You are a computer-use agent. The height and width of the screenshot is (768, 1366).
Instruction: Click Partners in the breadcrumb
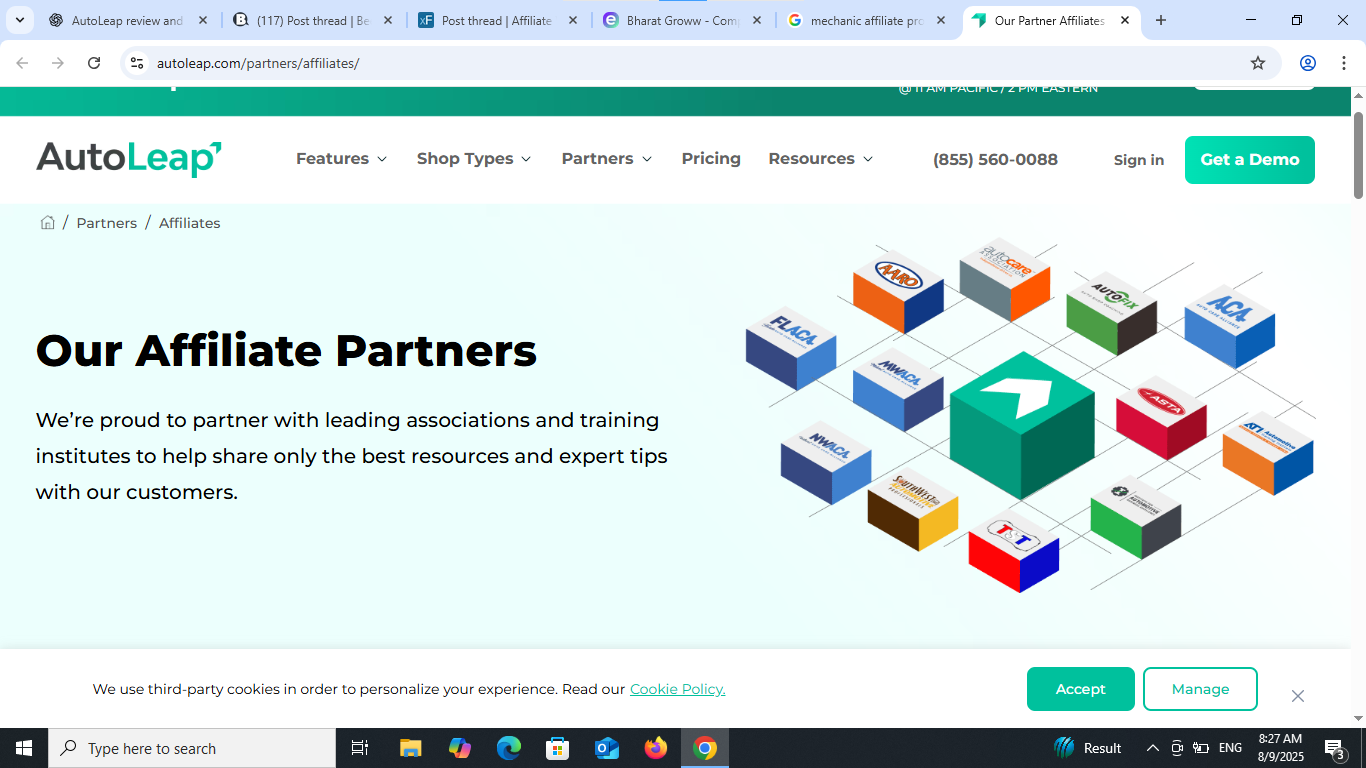point(107,223)
